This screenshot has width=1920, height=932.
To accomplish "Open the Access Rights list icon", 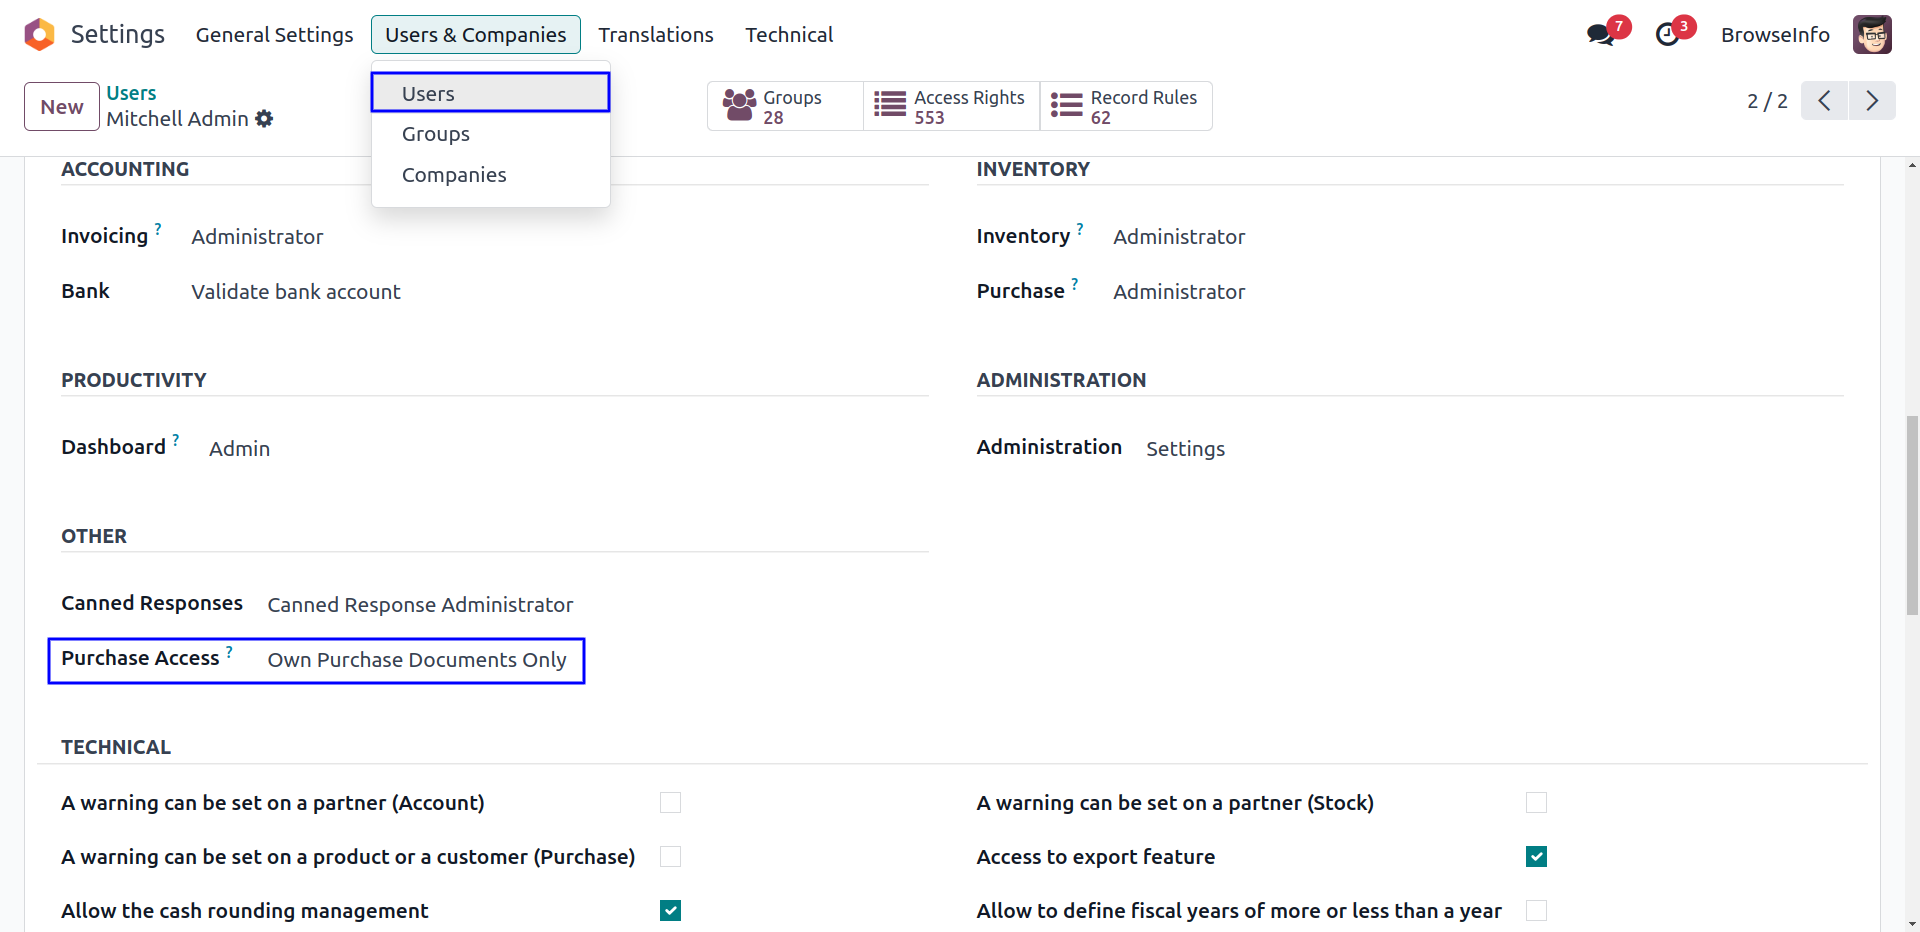I will (x=890, y=106).
